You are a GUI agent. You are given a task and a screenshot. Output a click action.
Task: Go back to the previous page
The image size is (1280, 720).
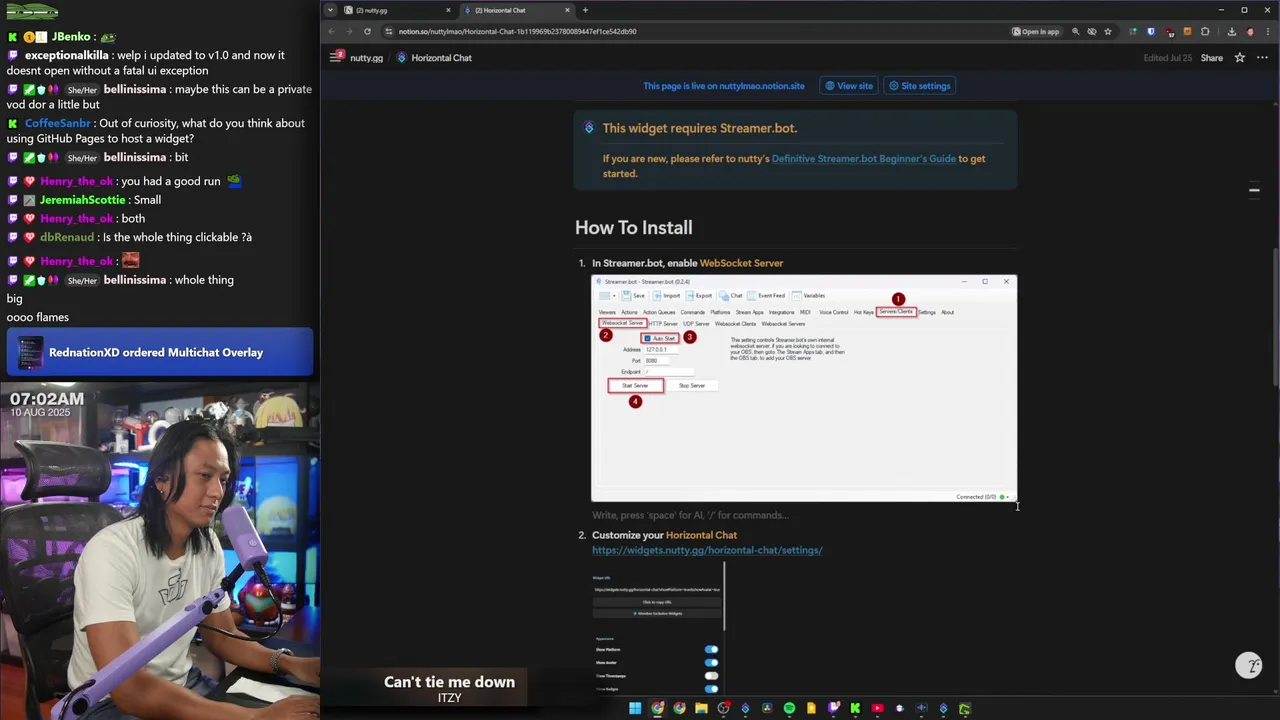click(x=331, y=31)
